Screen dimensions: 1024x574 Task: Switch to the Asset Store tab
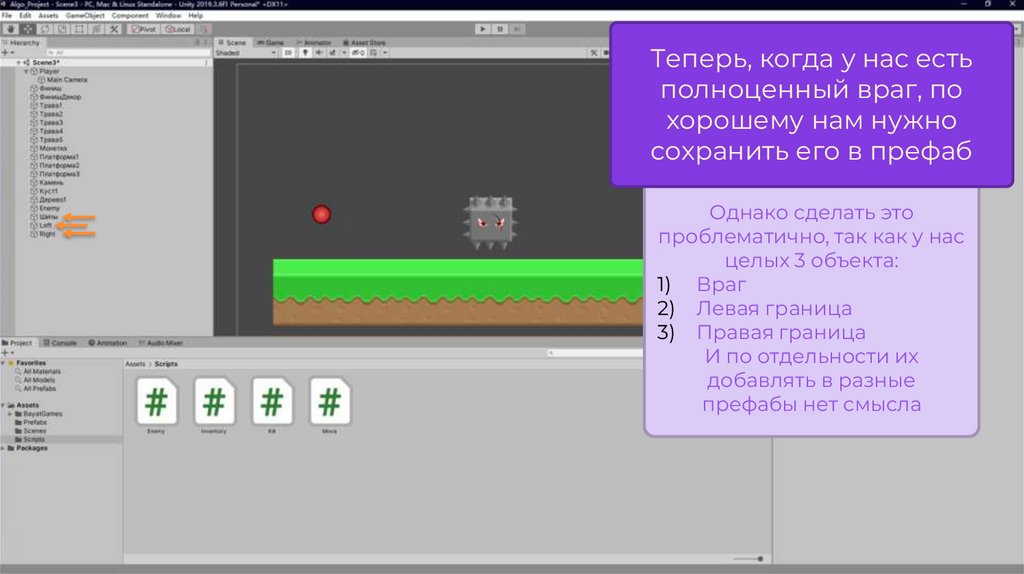tap(364, 42)
